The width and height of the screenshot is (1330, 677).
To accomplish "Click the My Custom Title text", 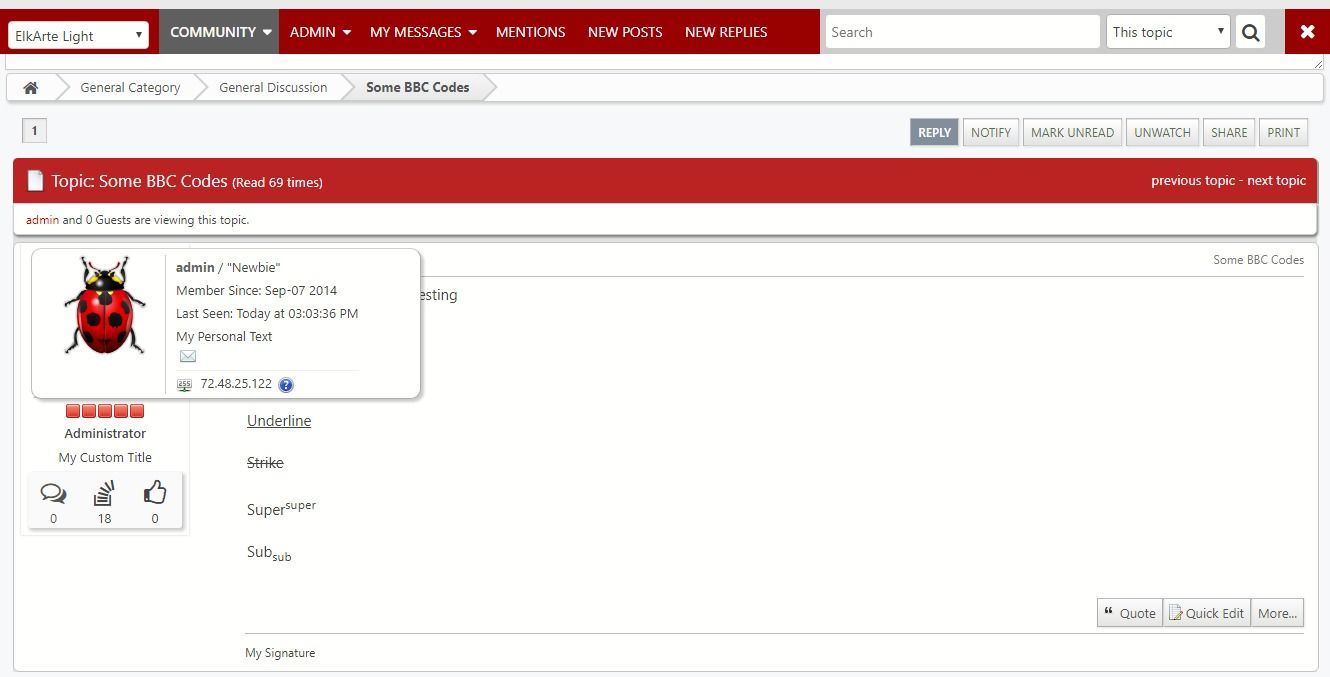I will [x=105, y=458].
